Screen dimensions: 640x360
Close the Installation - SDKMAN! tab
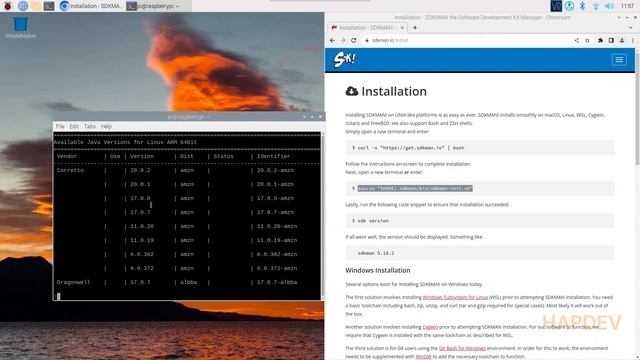coord(402,28)
